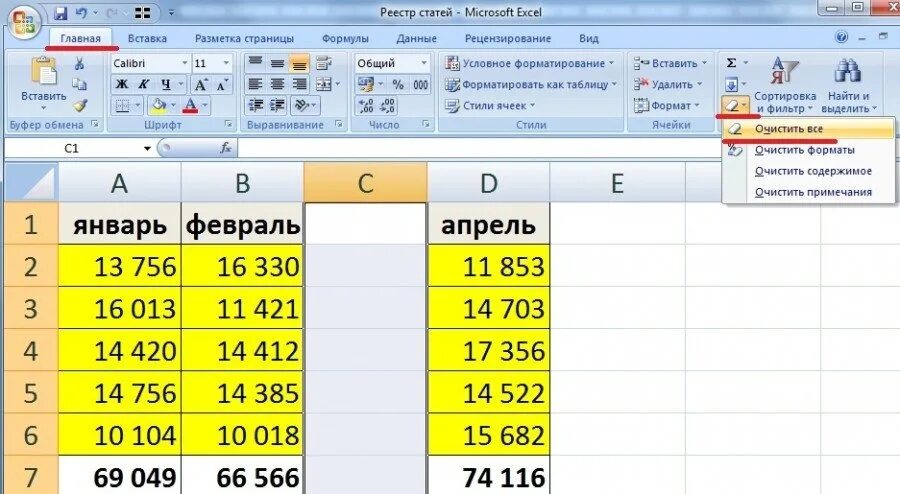Insert a function with the fx button
This screenshot has height=494, width=900.
pyautogui.click(x=226, y=148)
